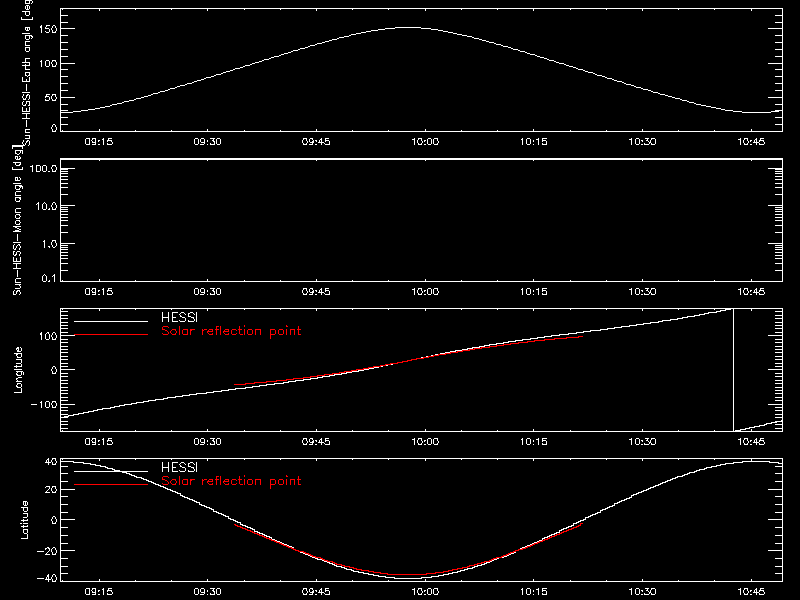The image size is (800, 600).
Task: Click the 09:45 time label under Longitude plot
Action: pyautogui.click(x=316, y=442)
